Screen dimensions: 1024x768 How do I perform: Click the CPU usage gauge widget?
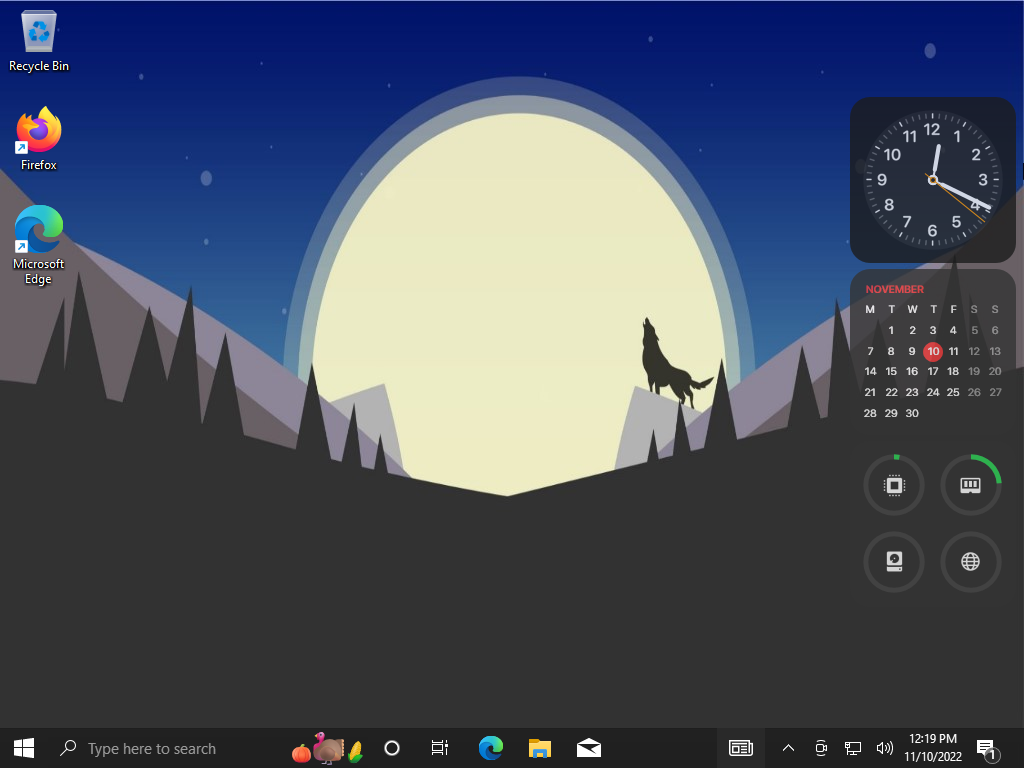(x=894, y=485)
